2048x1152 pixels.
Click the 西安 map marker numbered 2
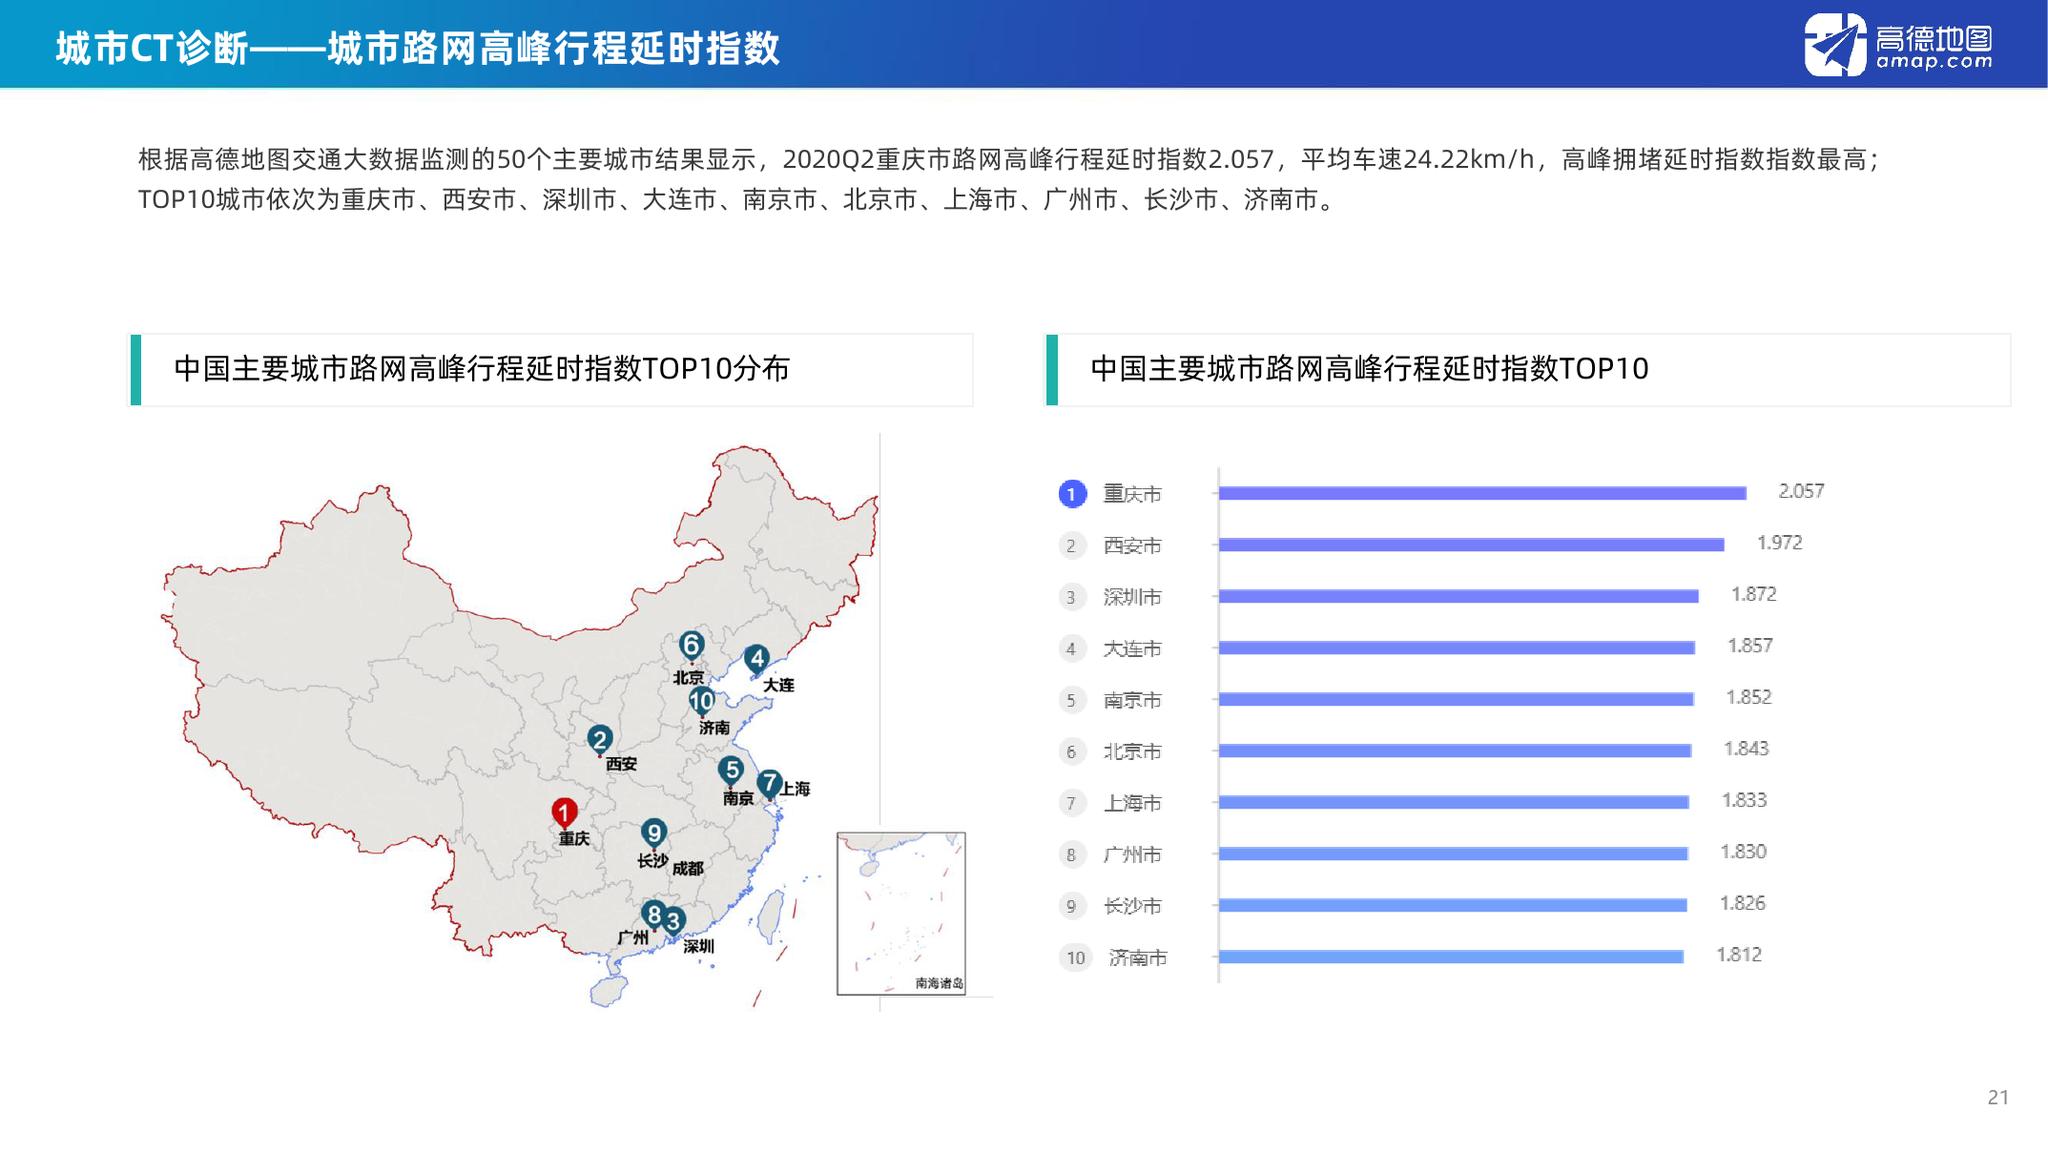(600, 739)
